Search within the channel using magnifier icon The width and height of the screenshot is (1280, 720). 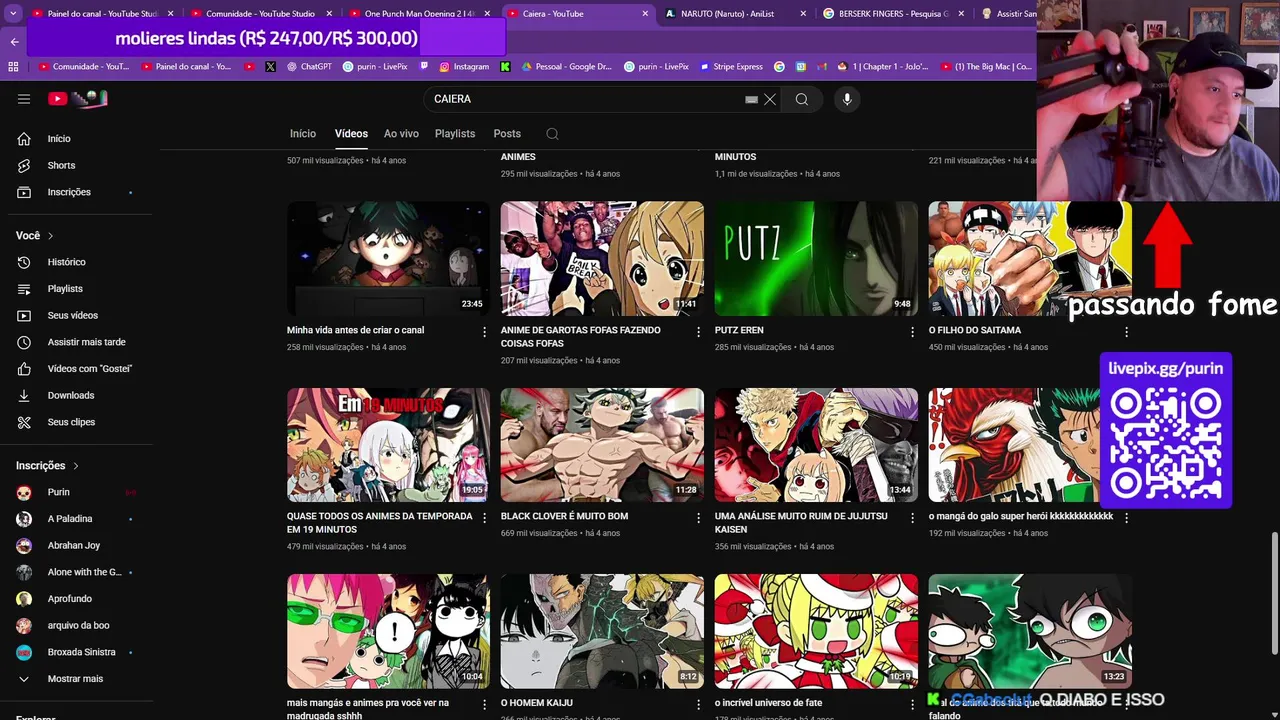tap(552, 134)
